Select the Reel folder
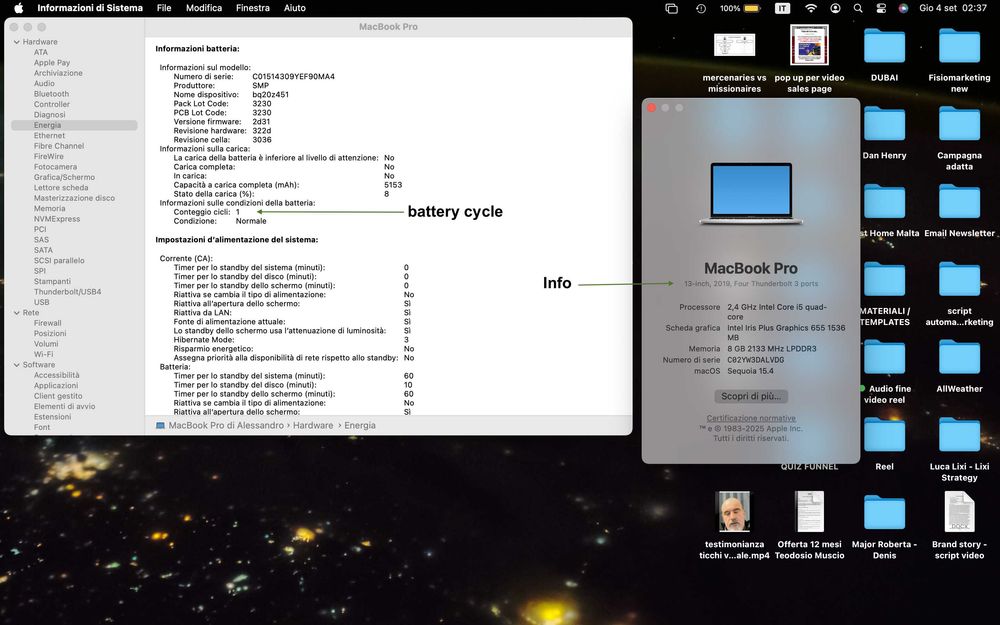This screenshot has height=625, width=1000. coord(884,436)
